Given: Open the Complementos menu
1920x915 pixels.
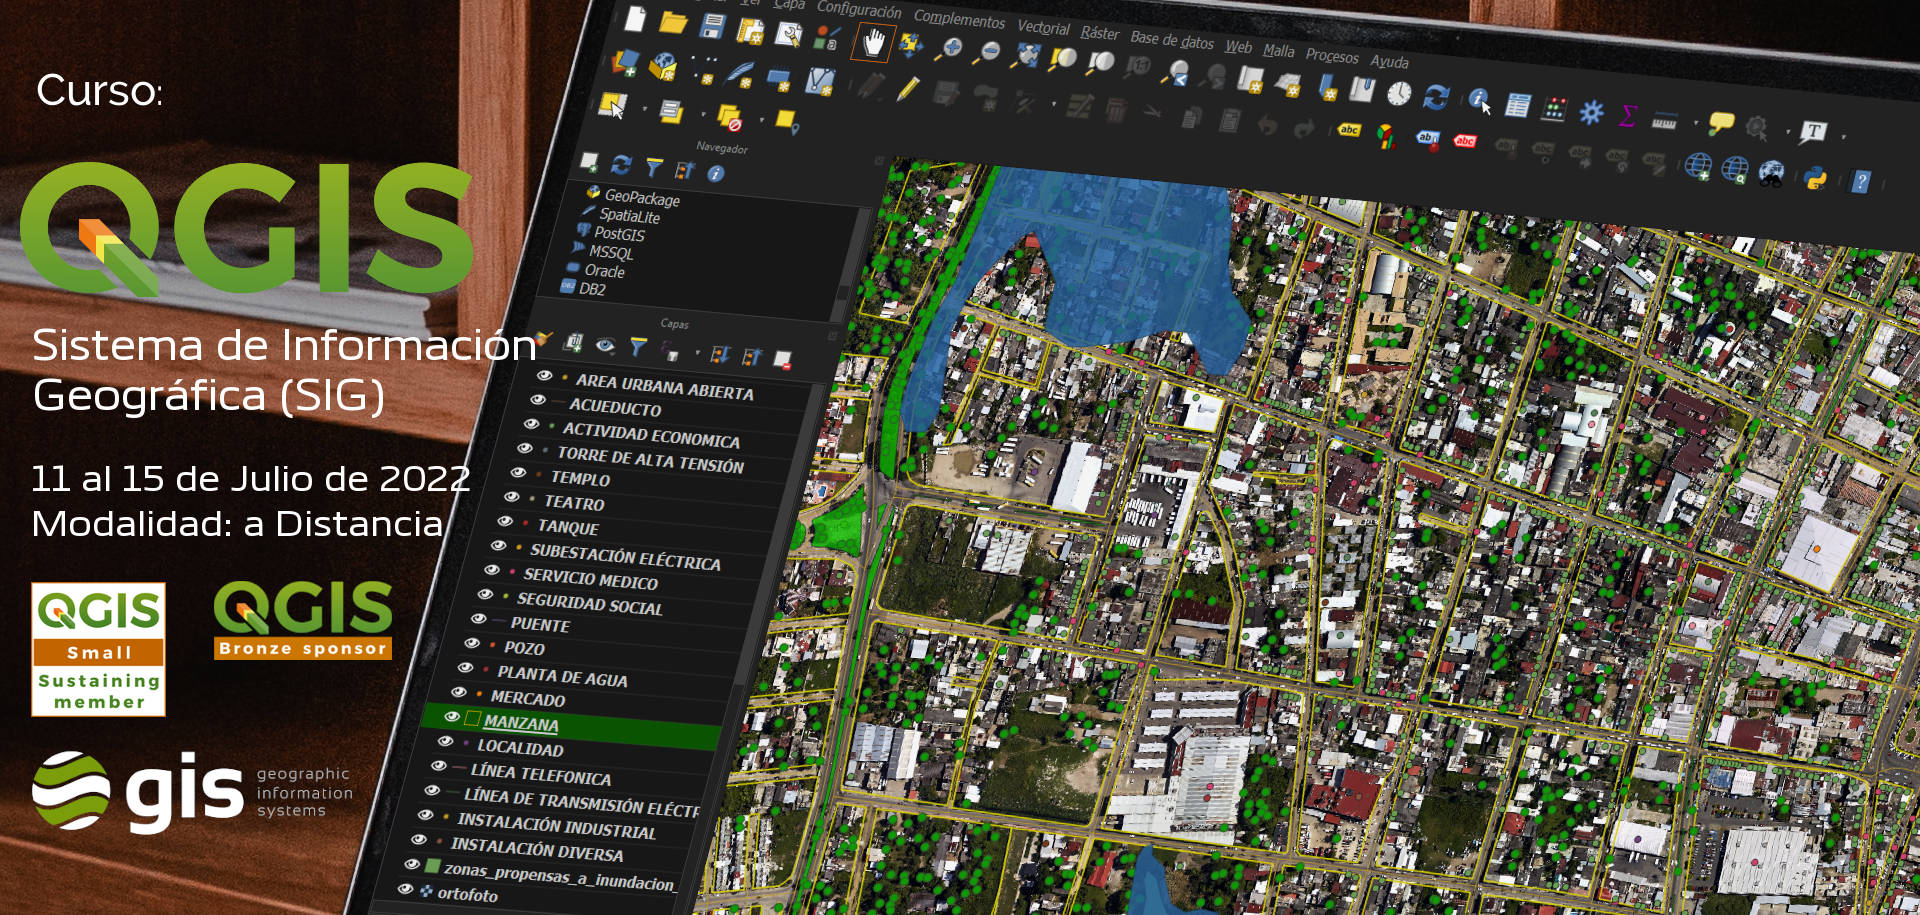Looking at the screenshot, I should (x=958, y=20).
